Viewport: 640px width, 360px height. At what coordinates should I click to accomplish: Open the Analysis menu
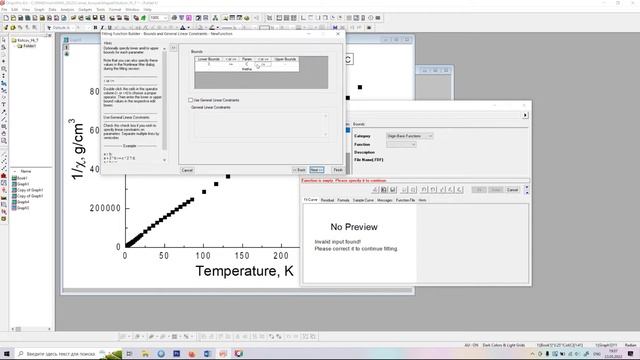[67, 9]
